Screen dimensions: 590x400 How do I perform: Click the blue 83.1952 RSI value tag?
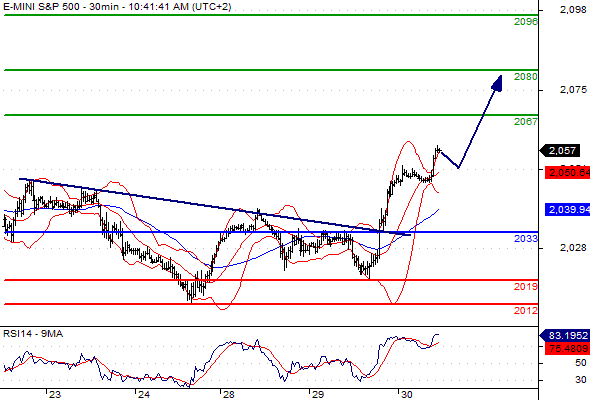[565, 336]
